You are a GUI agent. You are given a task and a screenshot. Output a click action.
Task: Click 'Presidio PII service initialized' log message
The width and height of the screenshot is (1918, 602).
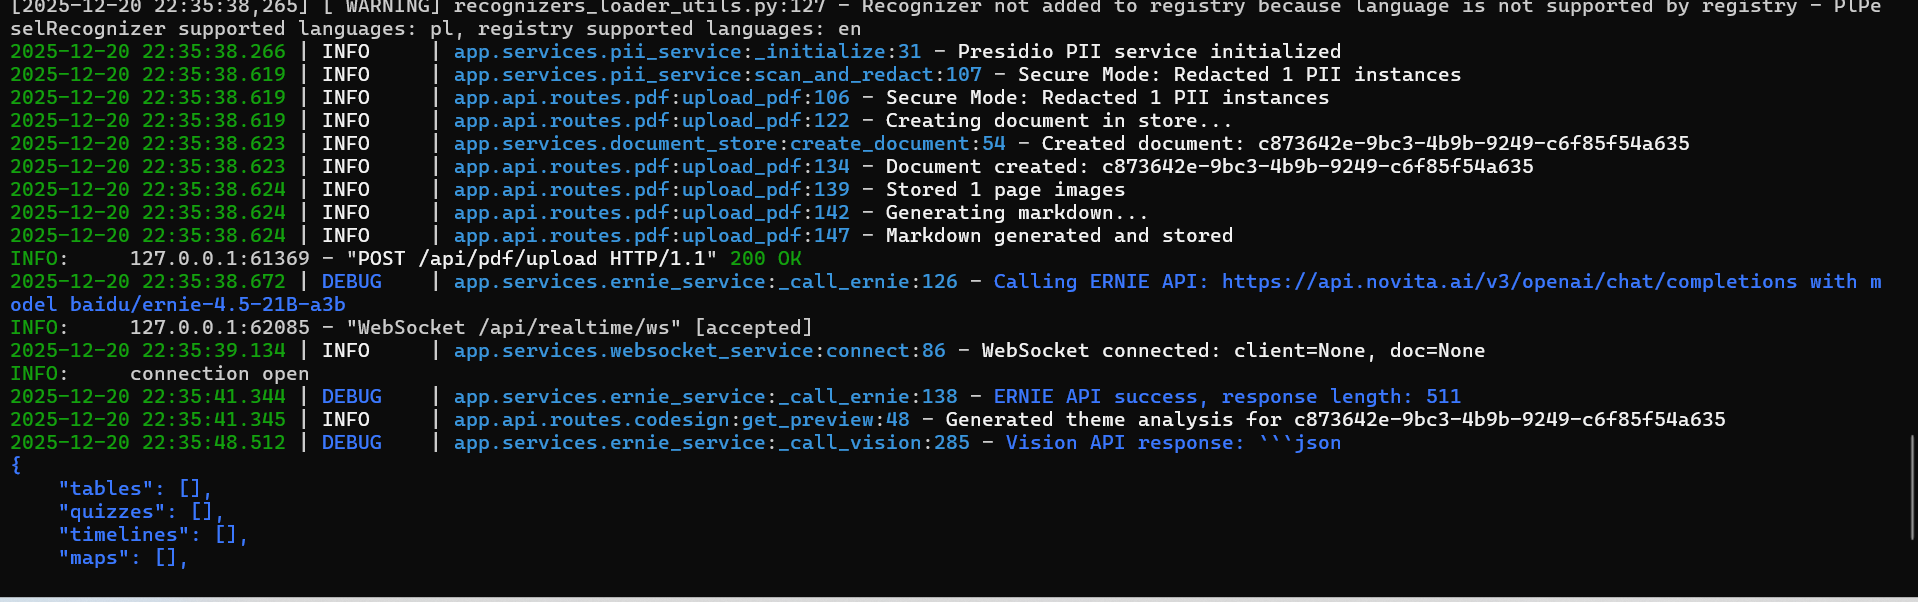[x=1149, y=51]
